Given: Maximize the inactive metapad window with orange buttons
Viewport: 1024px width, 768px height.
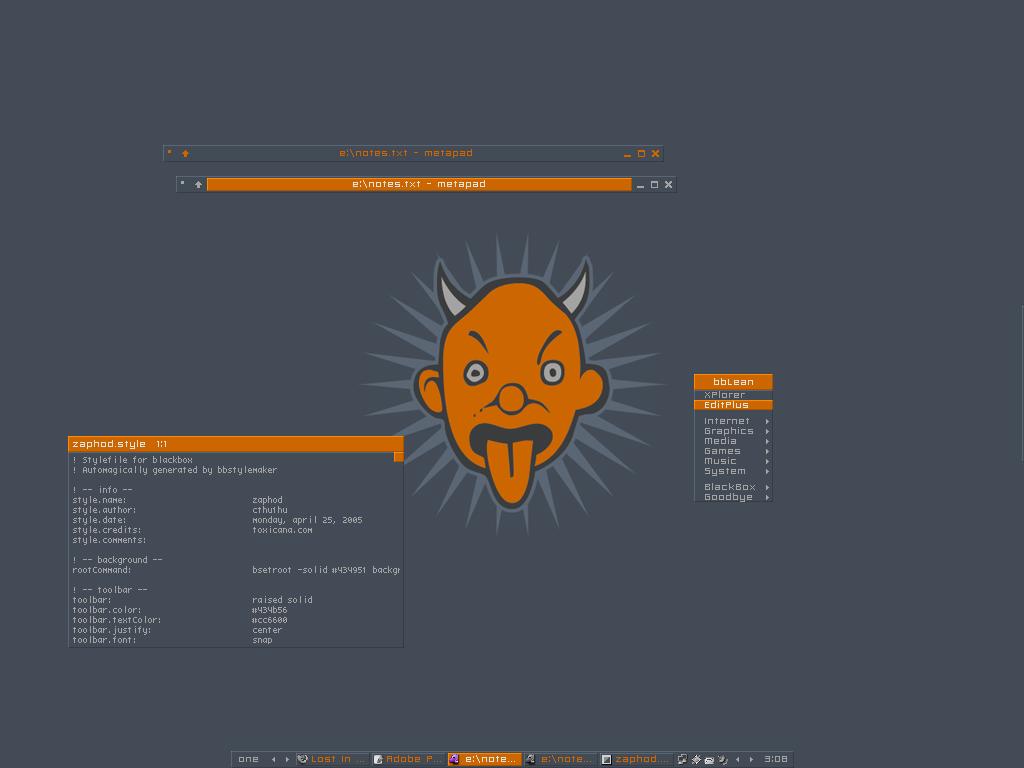Looking at the screenshot, I should [641, 154].
